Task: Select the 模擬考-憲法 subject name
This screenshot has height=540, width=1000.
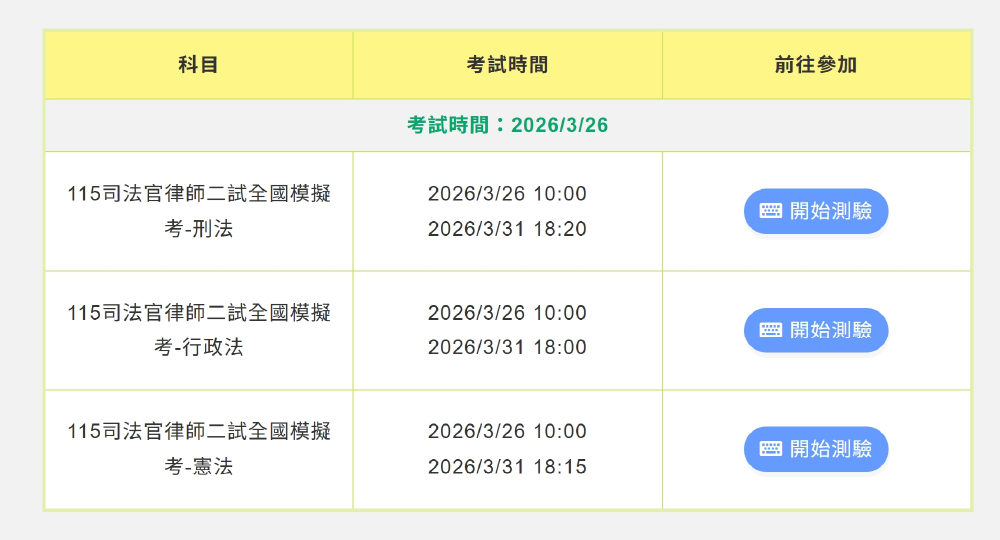Action: 199,449
